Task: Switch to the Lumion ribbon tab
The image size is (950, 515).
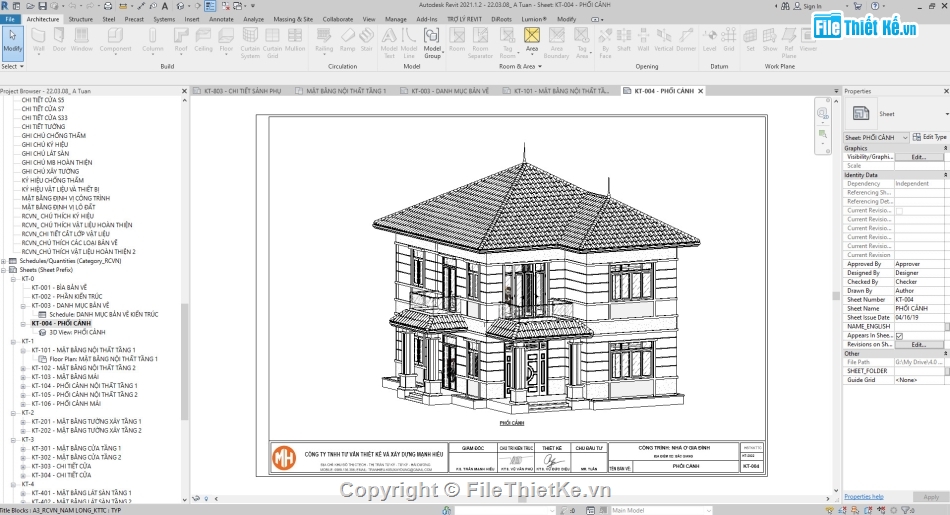Action: [534, 19]
